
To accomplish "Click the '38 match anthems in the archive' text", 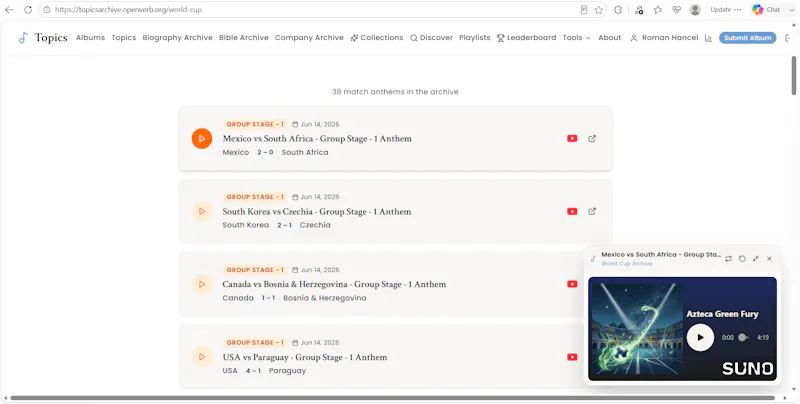I will click(395, 92).
